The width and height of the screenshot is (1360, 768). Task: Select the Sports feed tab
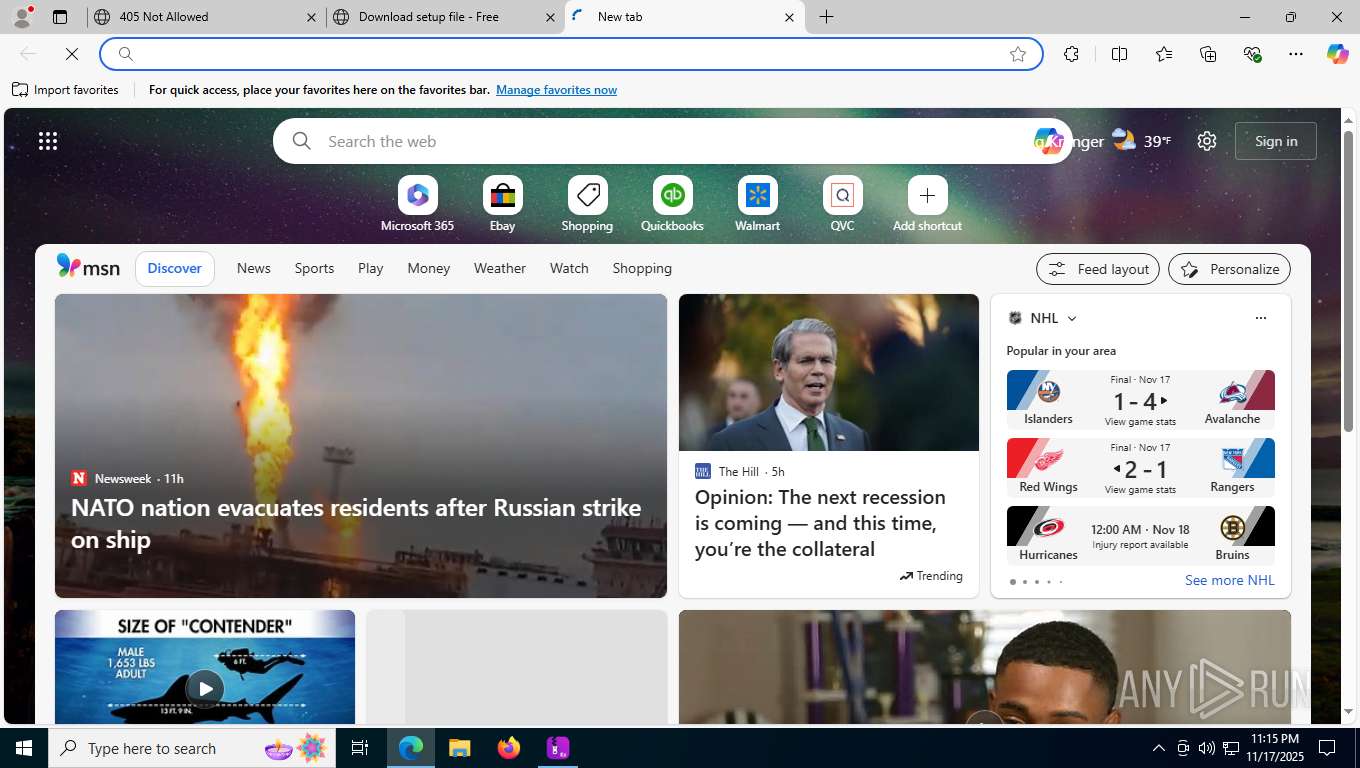coord(314,268)
